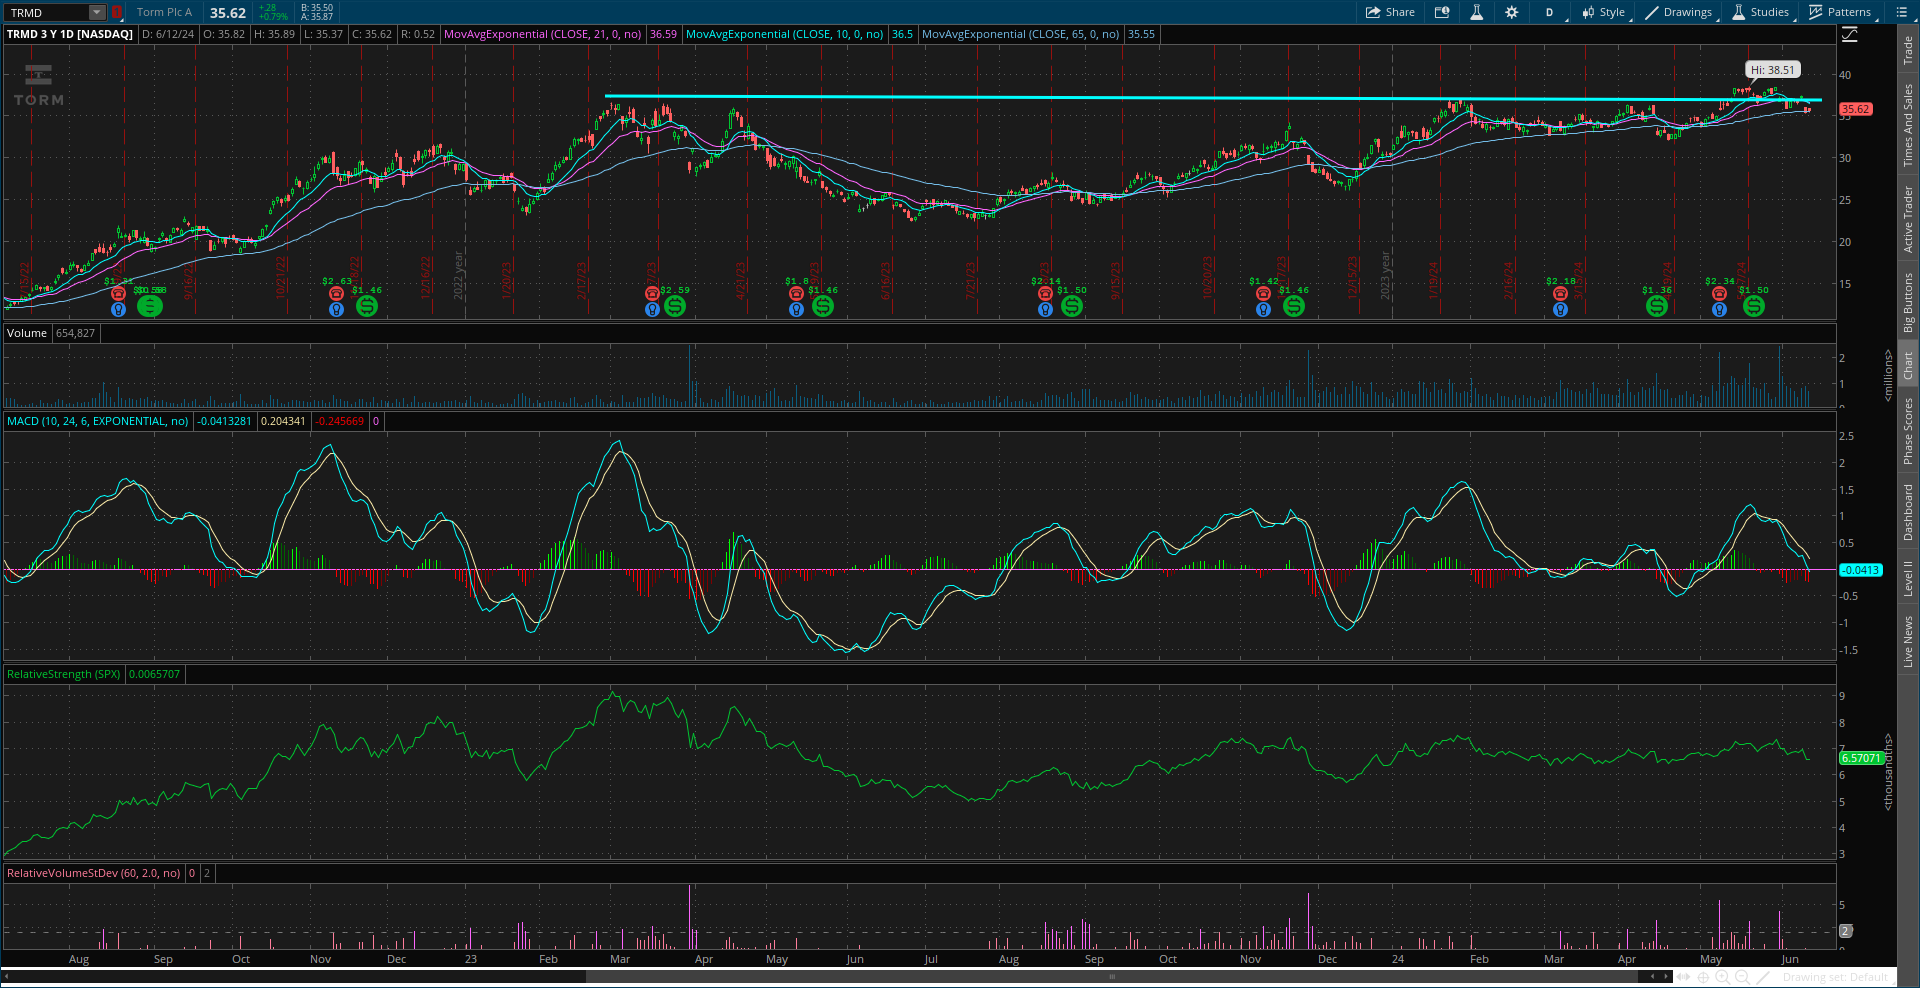Click the 35.62 last price in header
The image size is (1920, 988).
point(228,13)
